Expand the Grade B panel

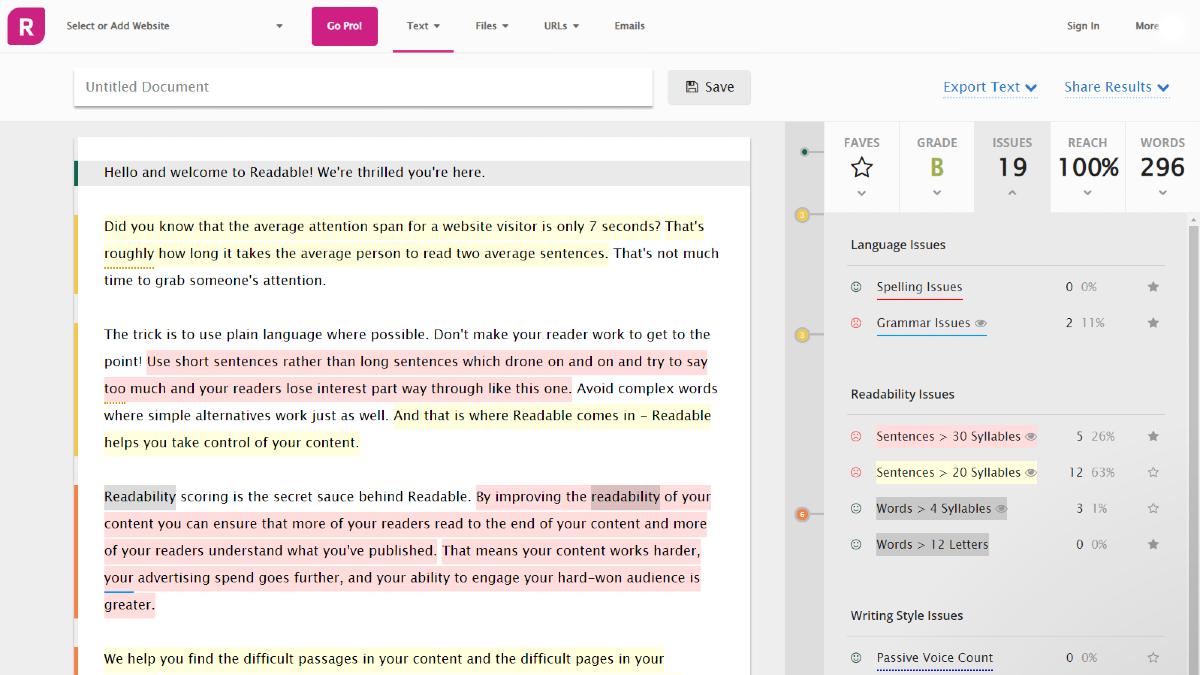click(x=937, y=167)
